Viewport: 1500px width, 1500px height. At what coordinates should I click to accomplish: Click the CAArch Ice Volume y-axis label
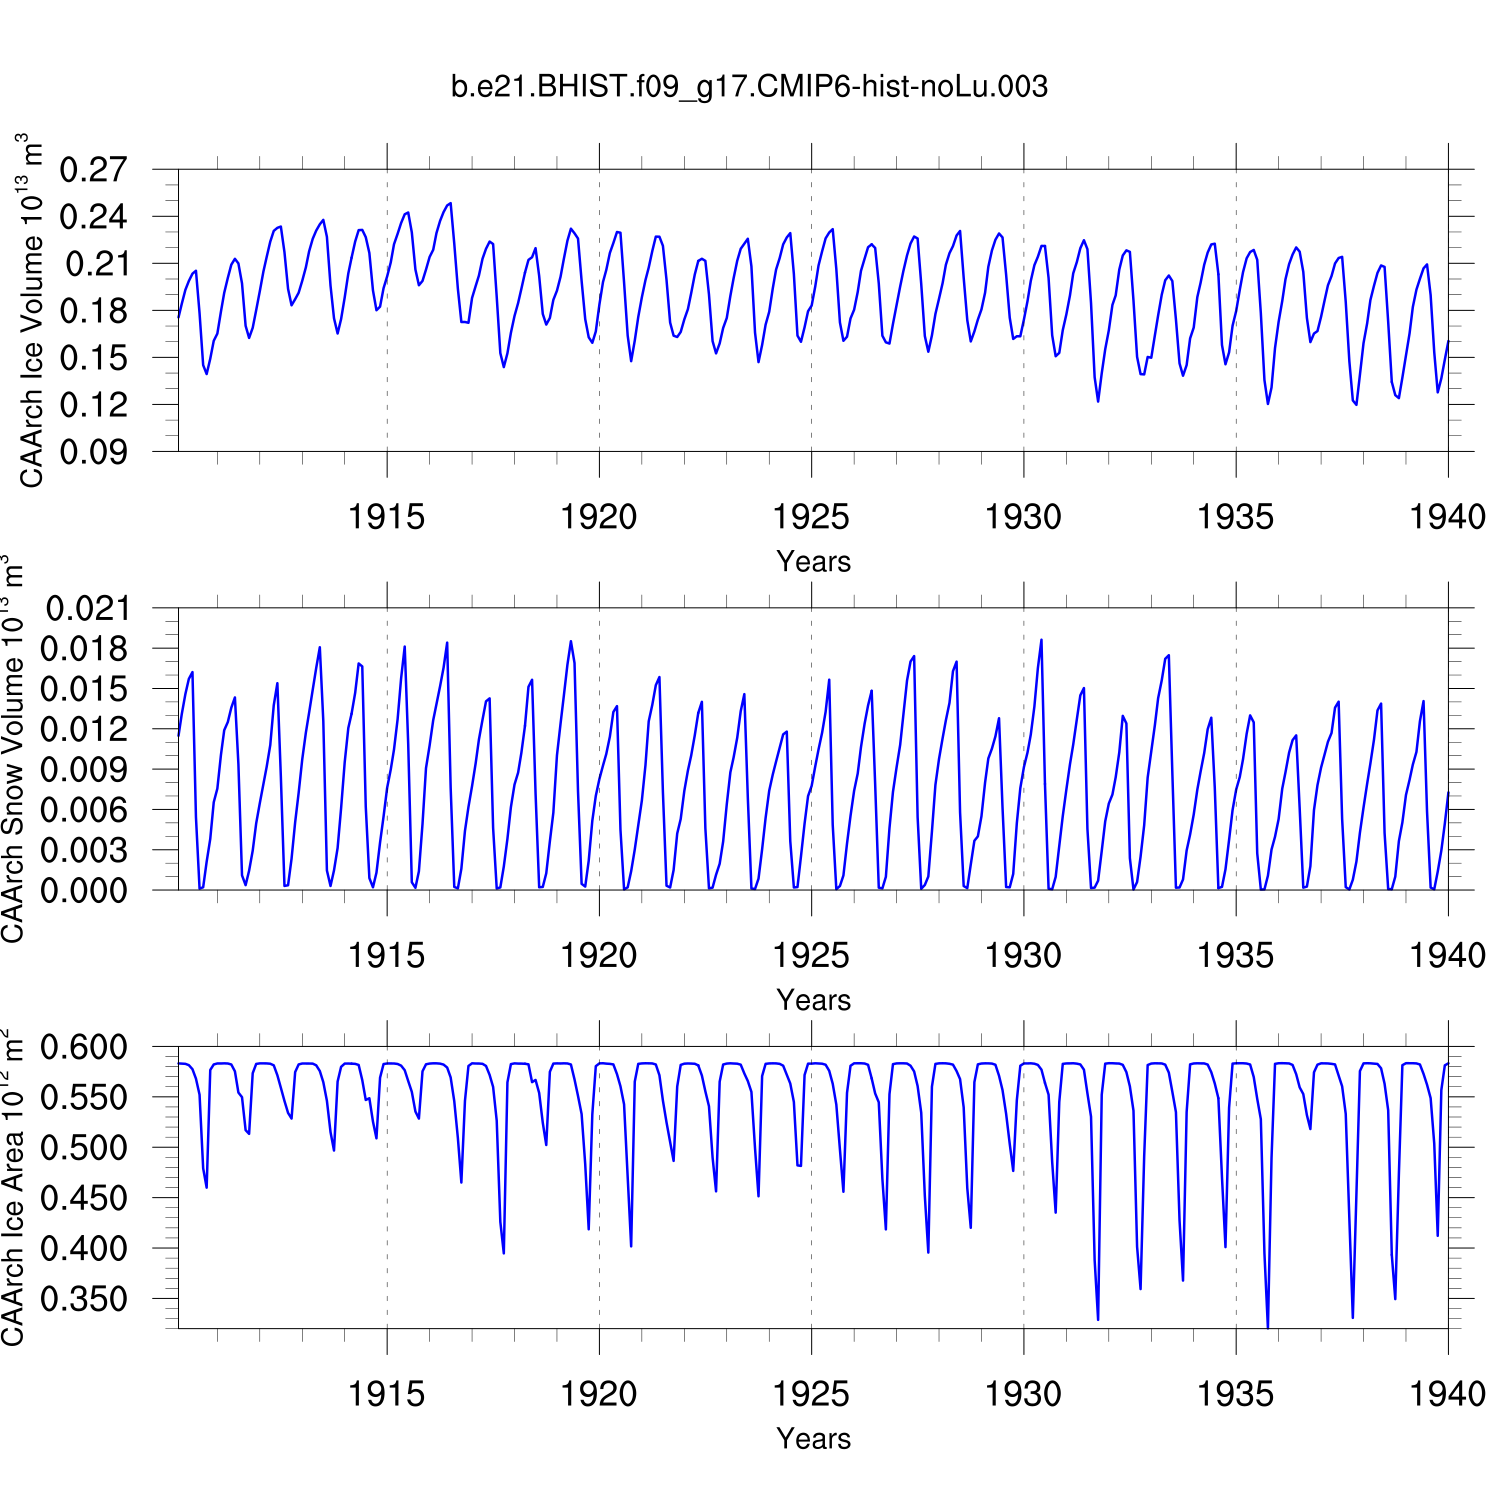click(x=32, y=310)
